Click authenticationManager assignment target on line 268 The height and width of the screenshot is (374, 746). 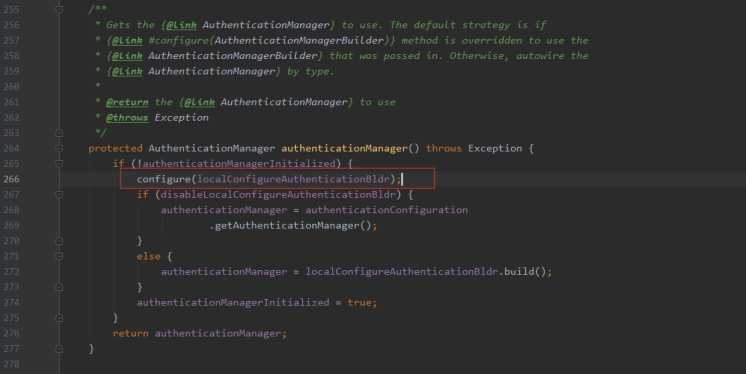tap(224, 210)
